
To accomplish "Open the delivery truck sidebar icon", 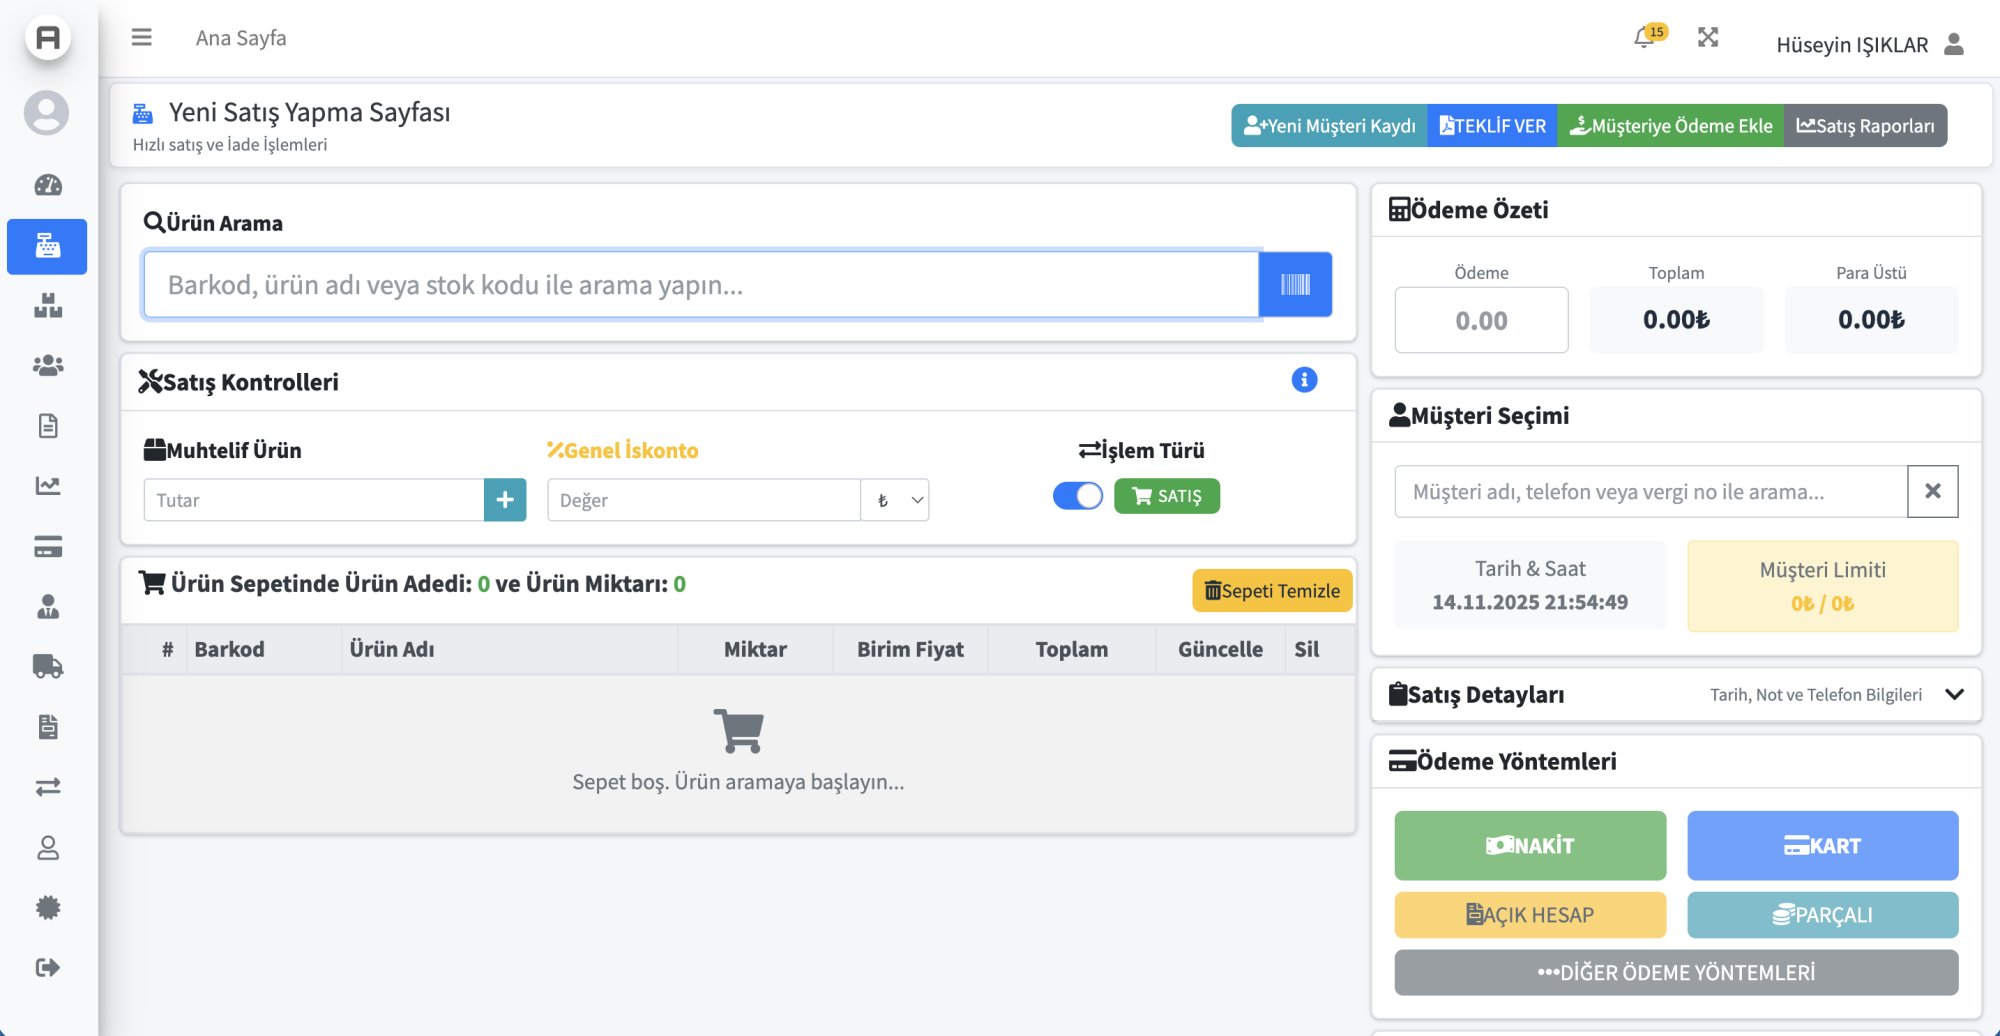I will tap(48, 667).
